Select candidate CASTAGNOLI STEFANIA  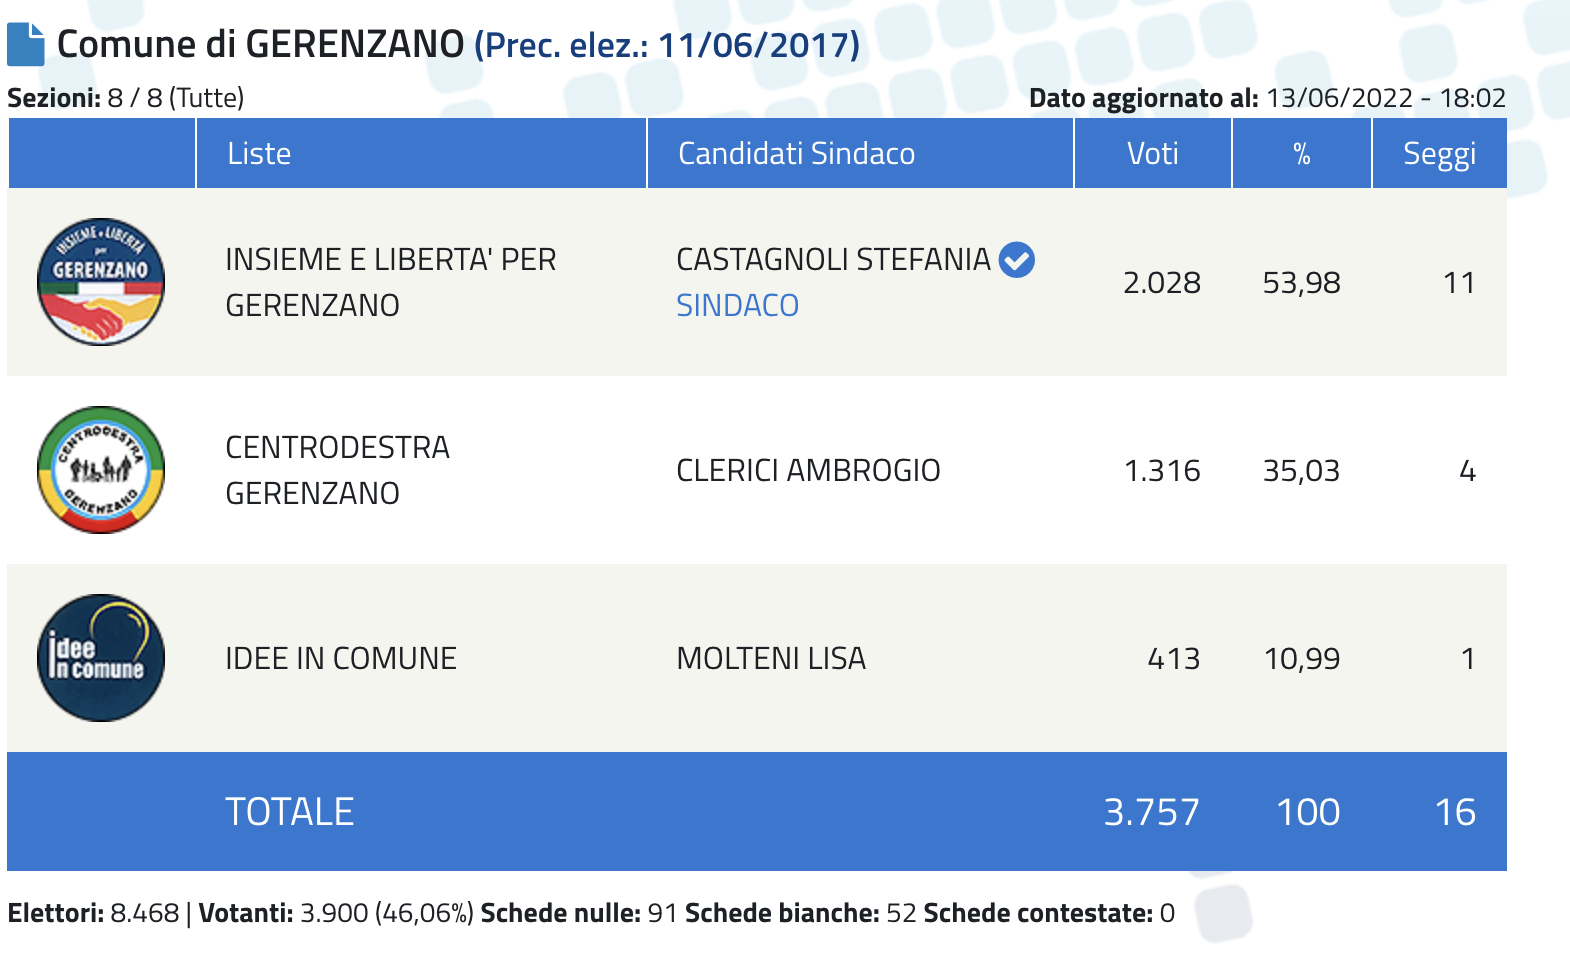[833, 260]
